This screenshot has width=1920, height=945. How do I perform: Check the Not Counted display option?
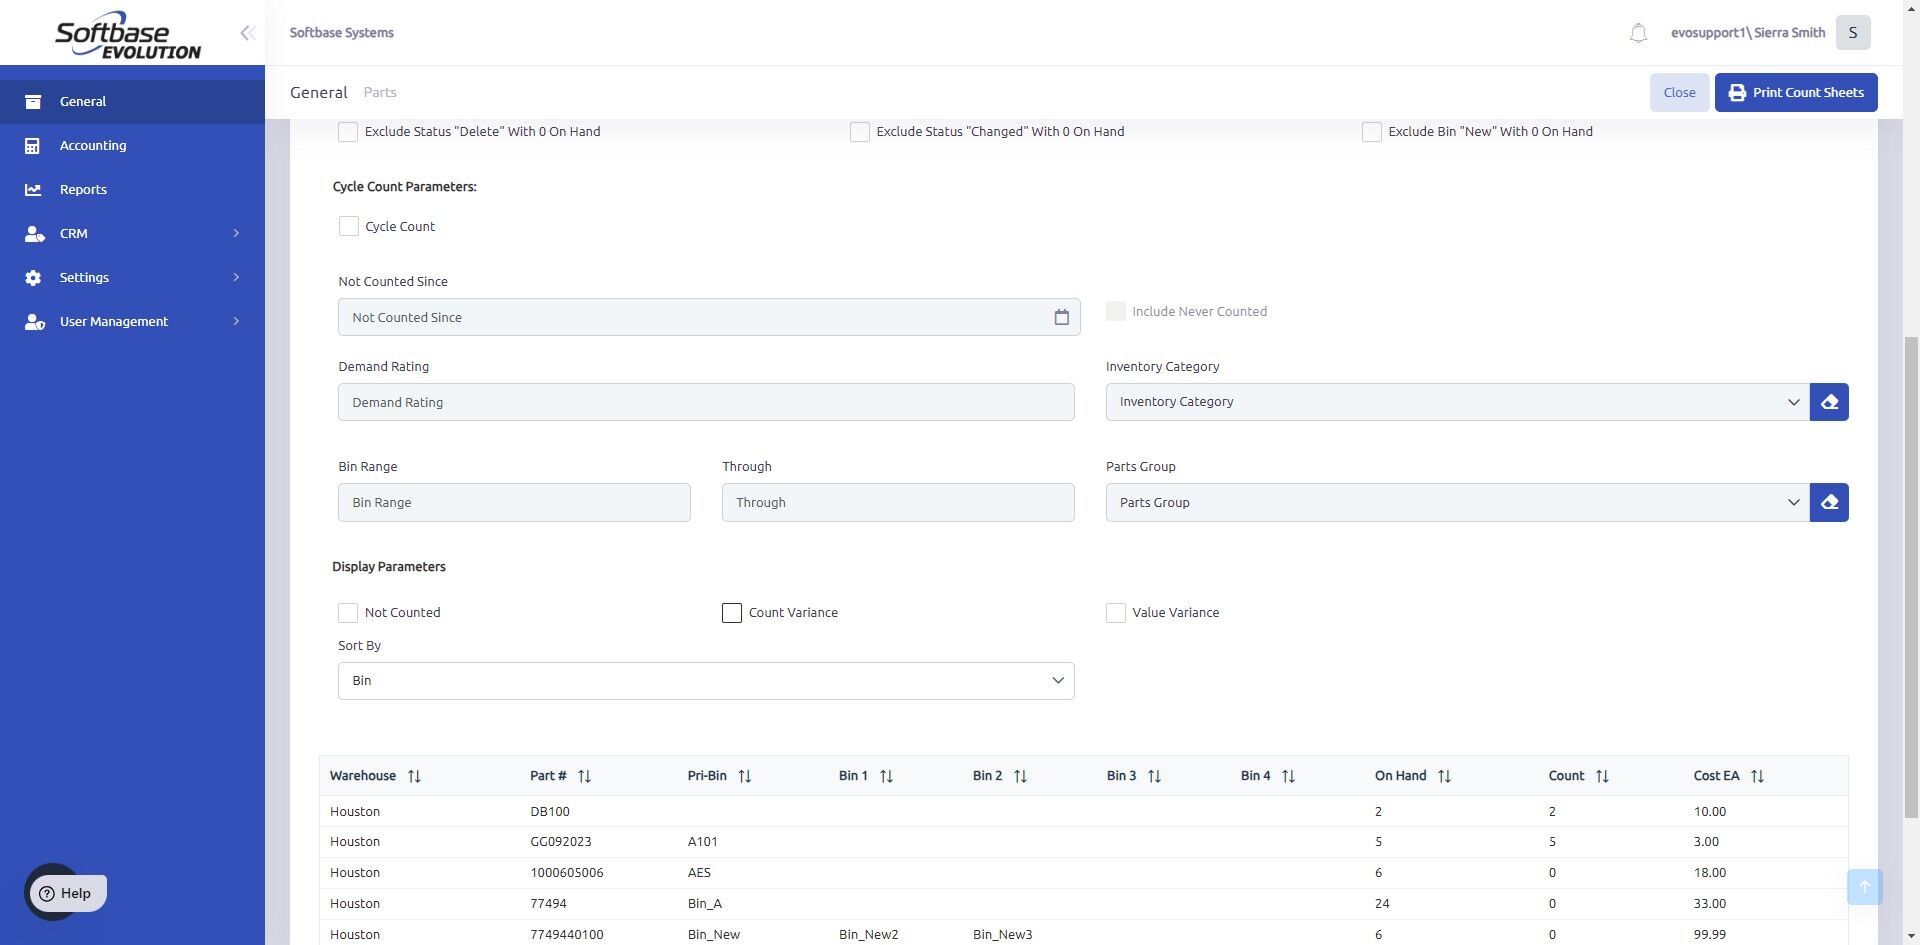click(348, 613)
